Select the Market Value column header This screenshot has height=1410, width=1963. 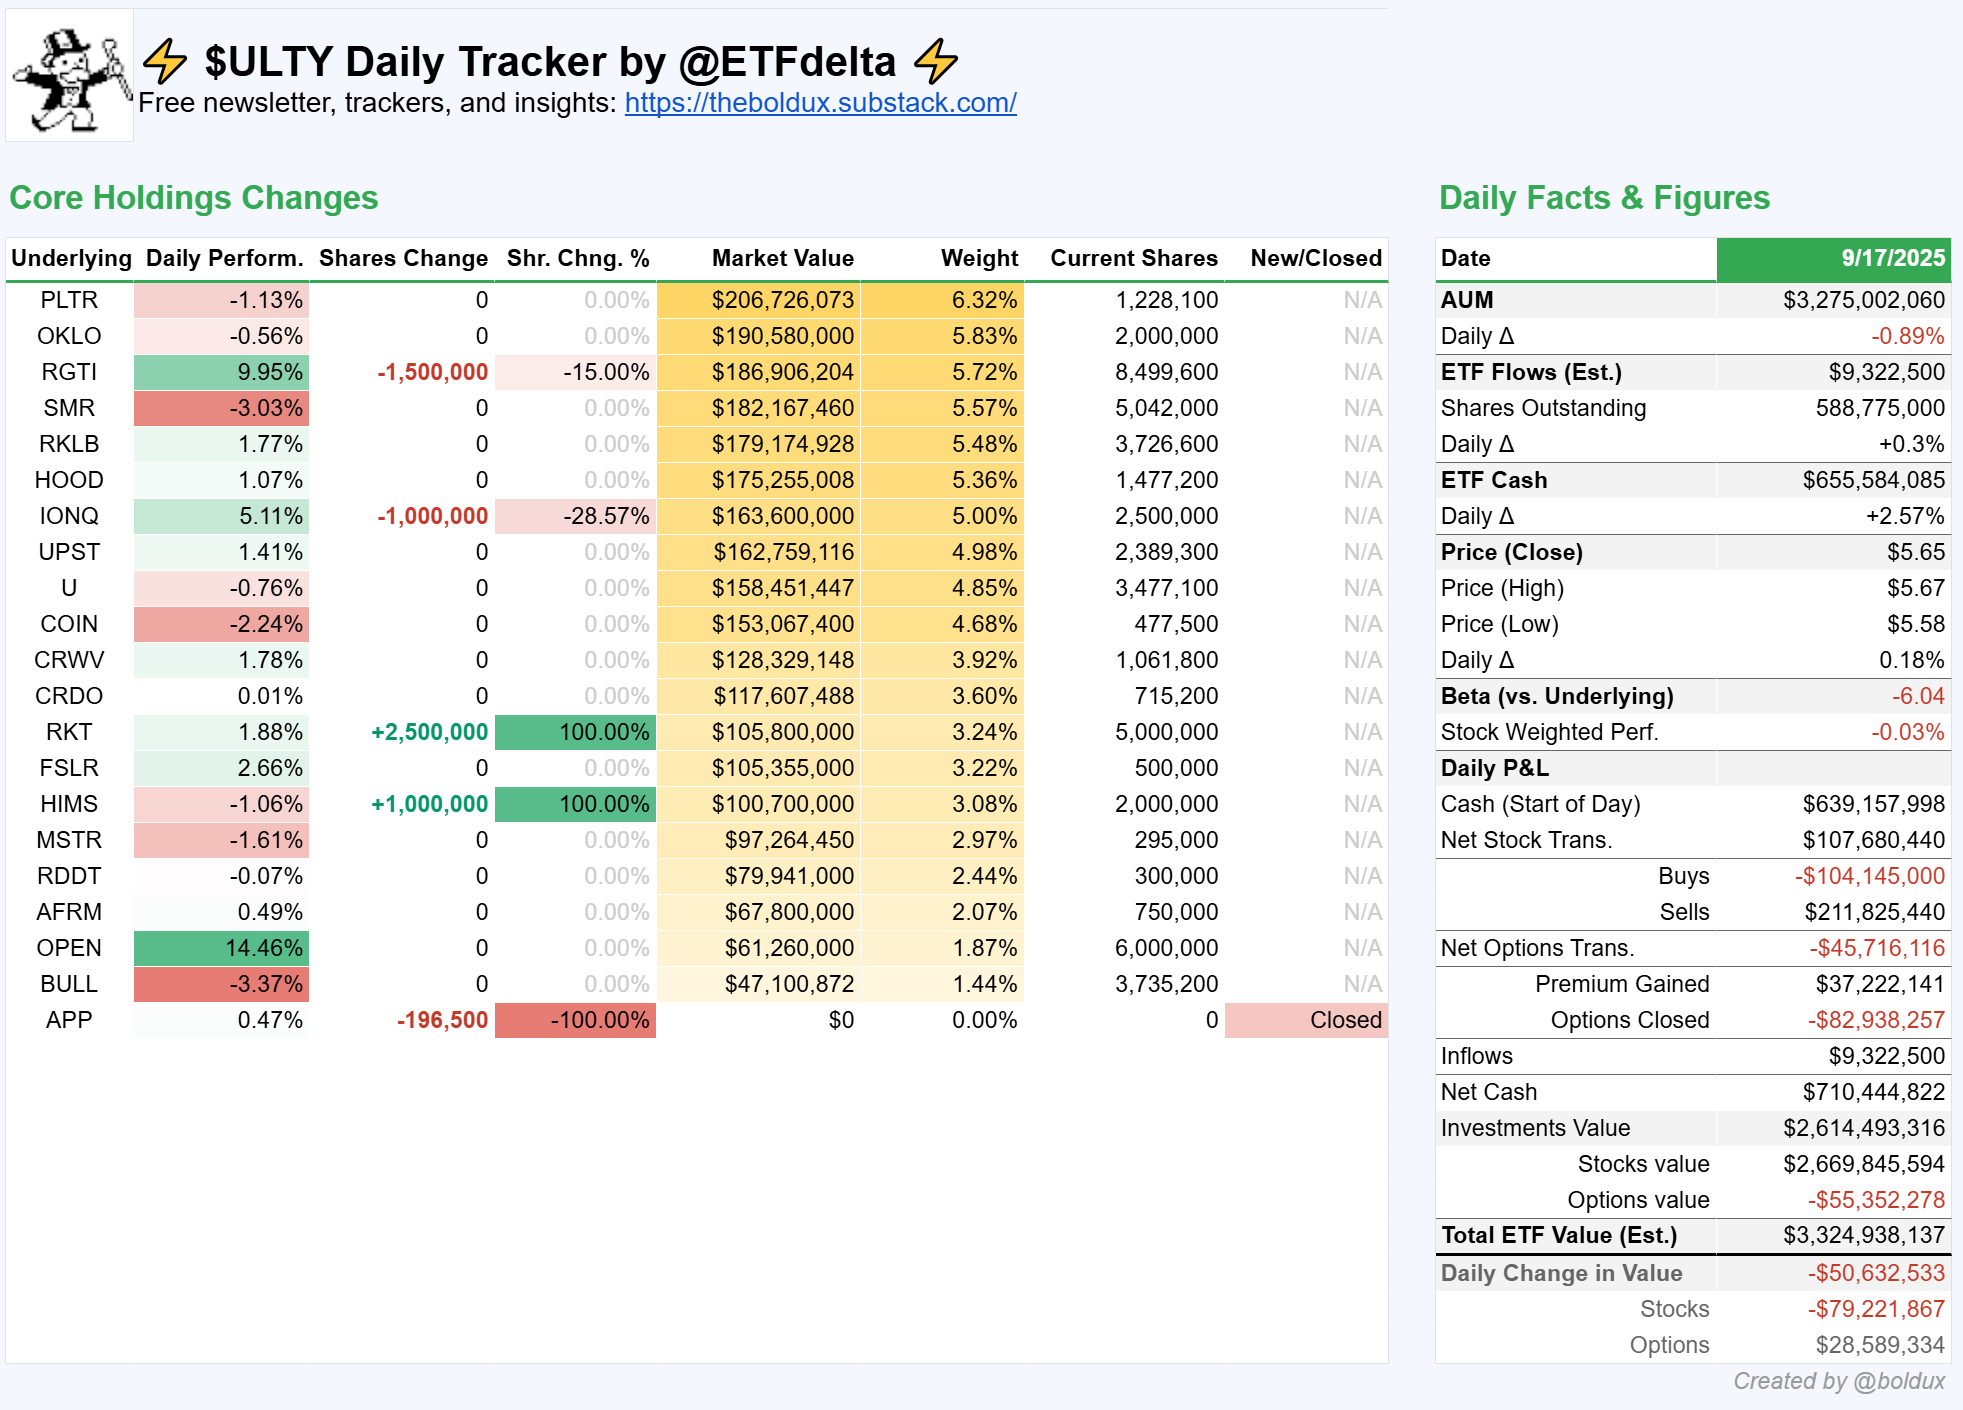[782, 258]
